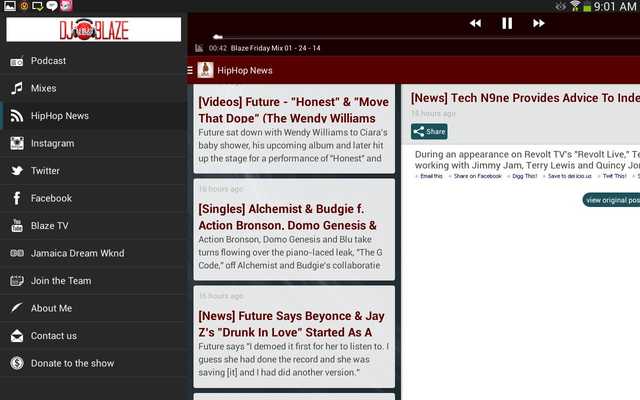
Task: Skip forward to the next track
Action: point(539,23)
